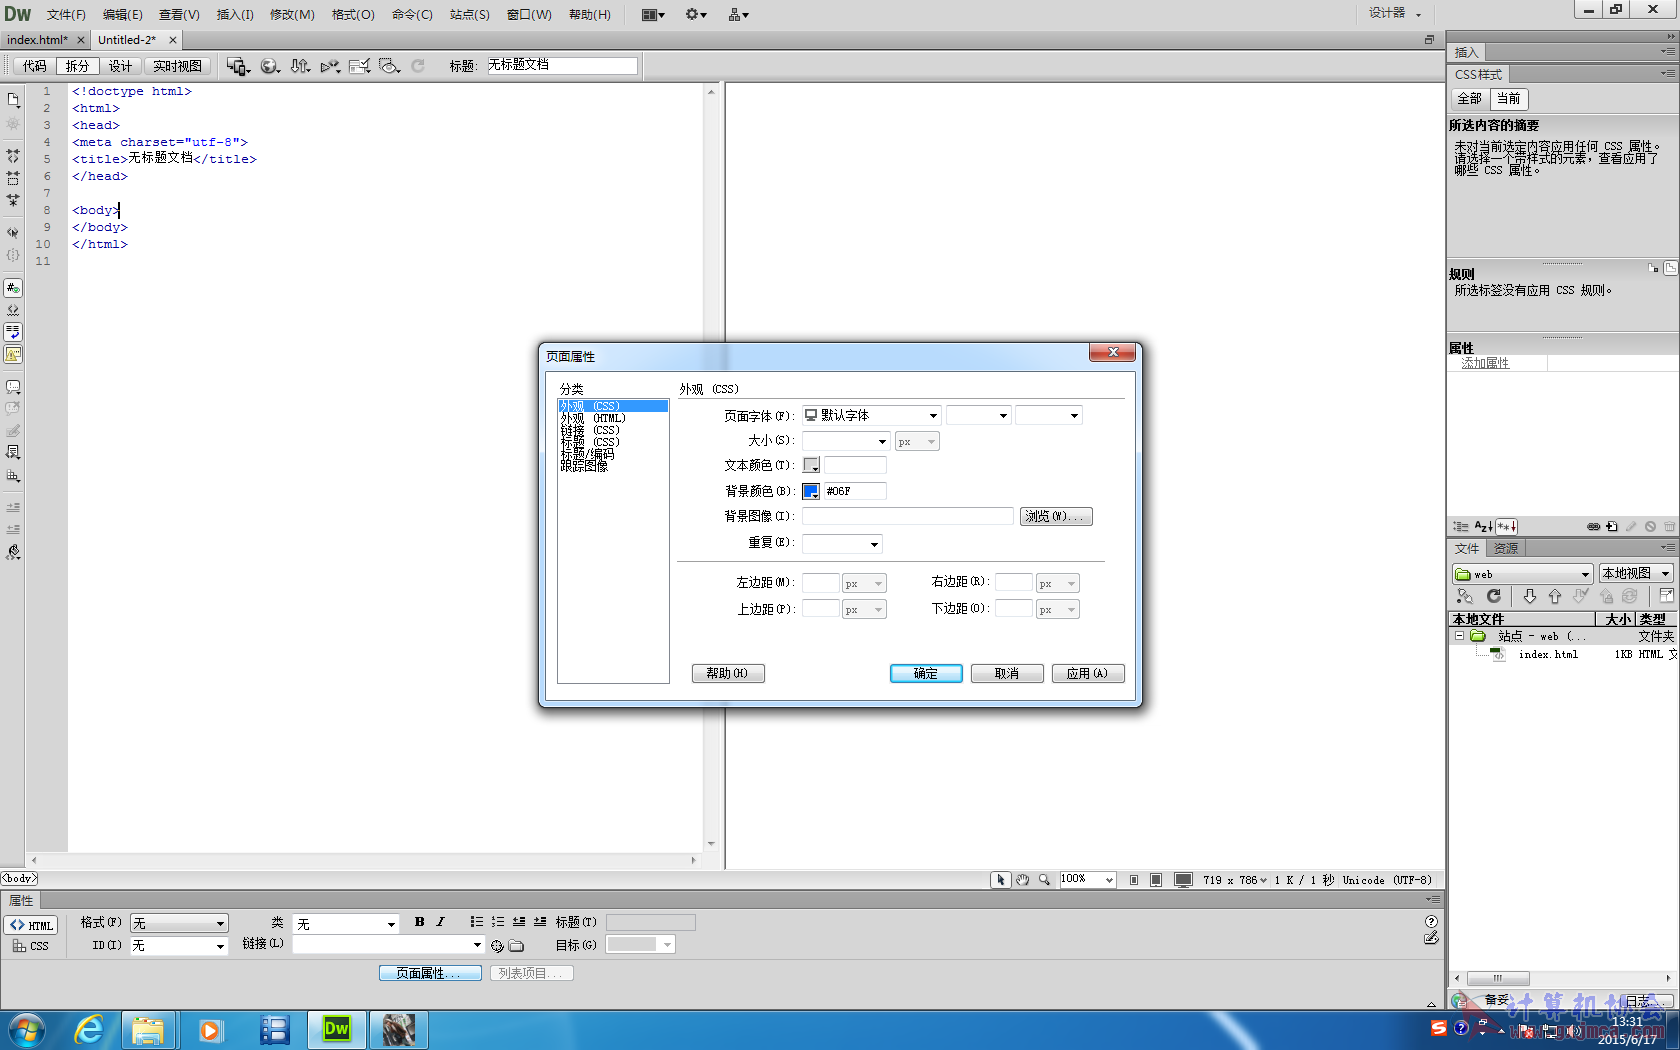
Task: Toggle 实时视图 live view button
Action: click(x=177, y=66)
